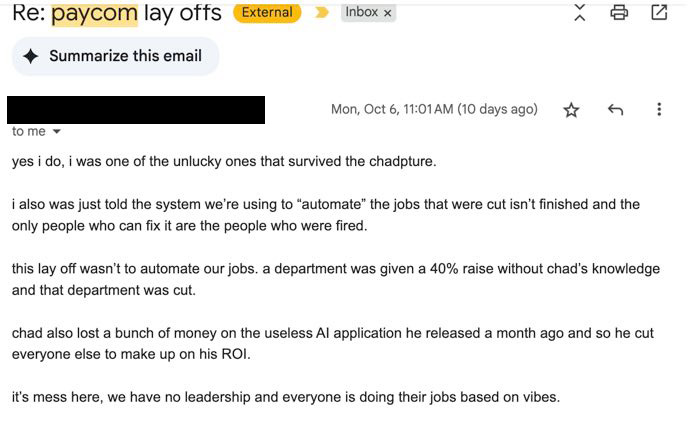Viewport: 691px width, 446px height.
Task: Remove the Inbox label with its X
Action: pos(388,13)
